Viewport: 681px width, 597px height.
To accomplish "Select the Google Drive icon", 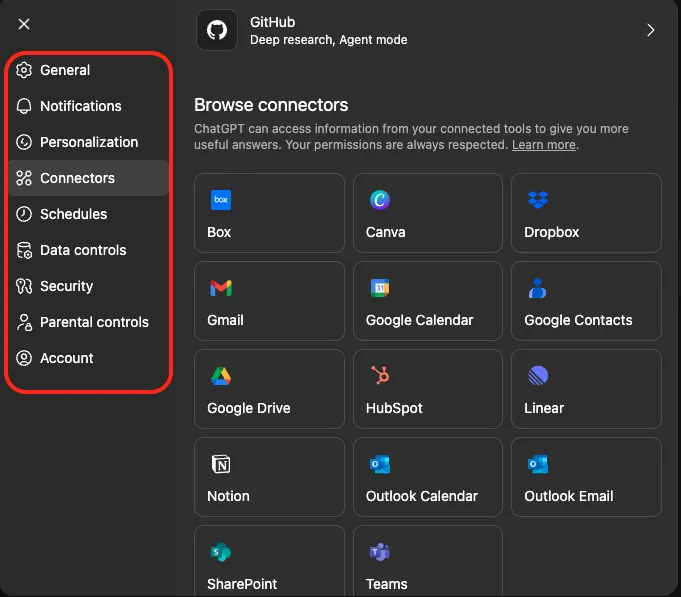I will [221, 377].
